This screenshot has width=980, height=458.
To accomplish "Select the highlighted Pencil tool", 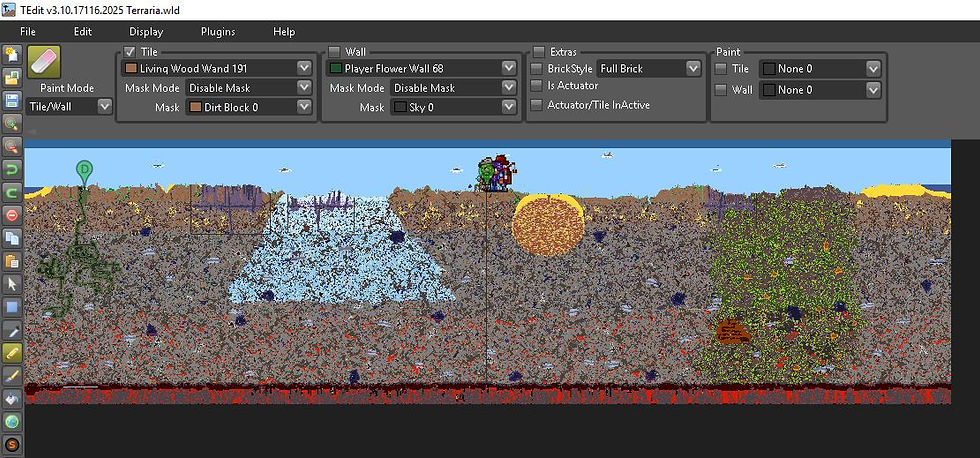I will coord(12,353).
